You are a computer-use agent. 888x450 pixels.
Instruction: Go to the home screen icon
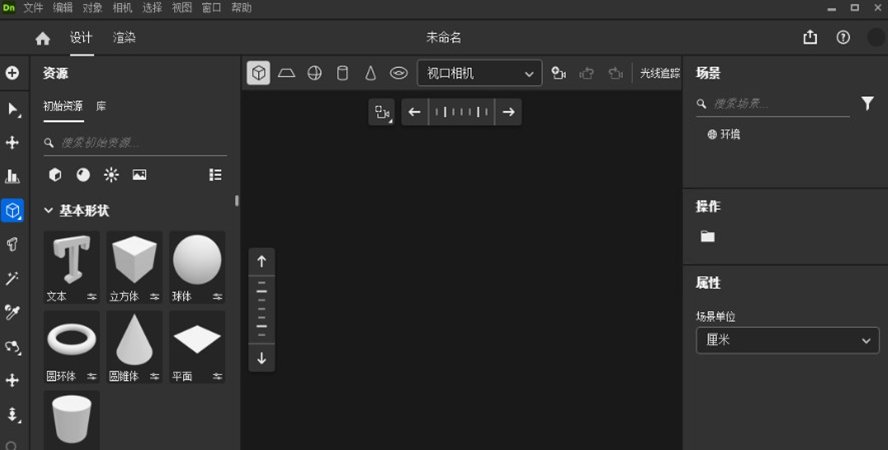(x=42, y=38)
